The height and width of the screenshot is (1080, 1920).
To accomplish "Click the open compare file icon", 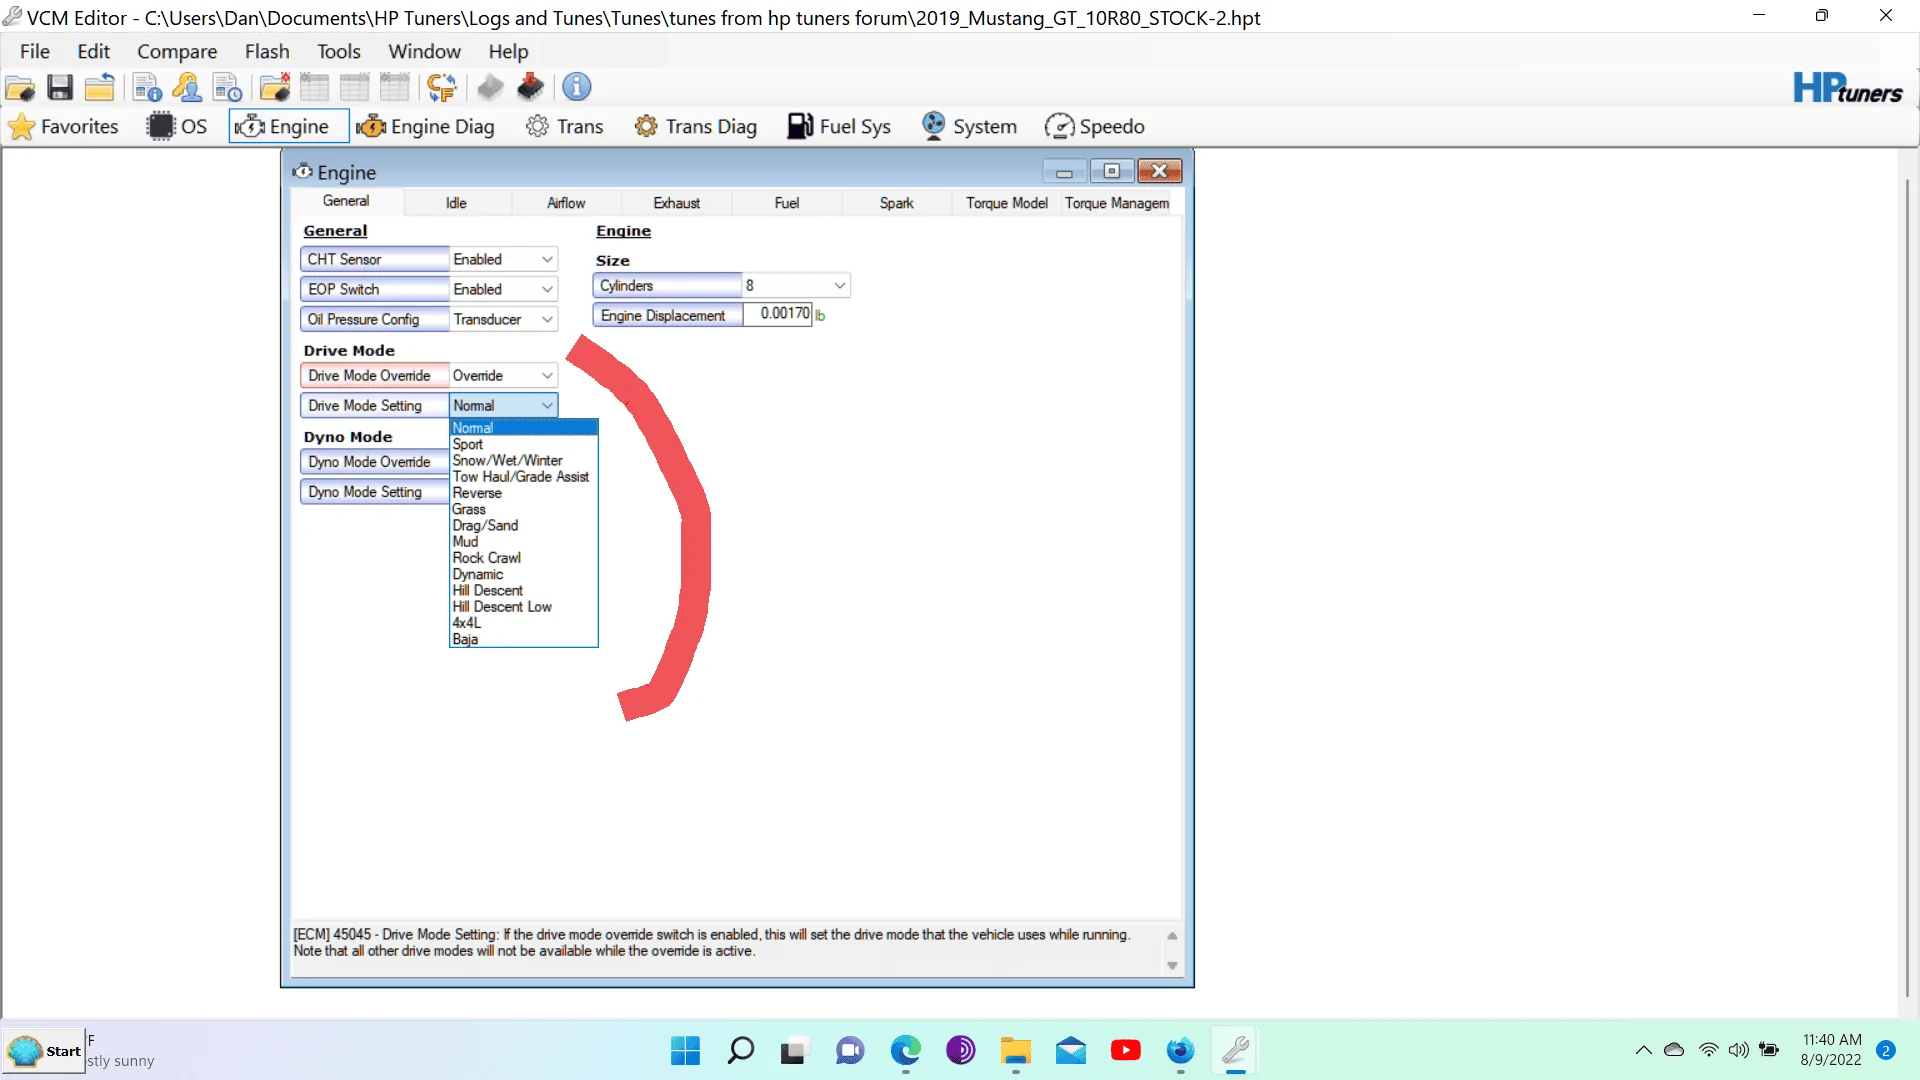I will (x=274, y=88).
